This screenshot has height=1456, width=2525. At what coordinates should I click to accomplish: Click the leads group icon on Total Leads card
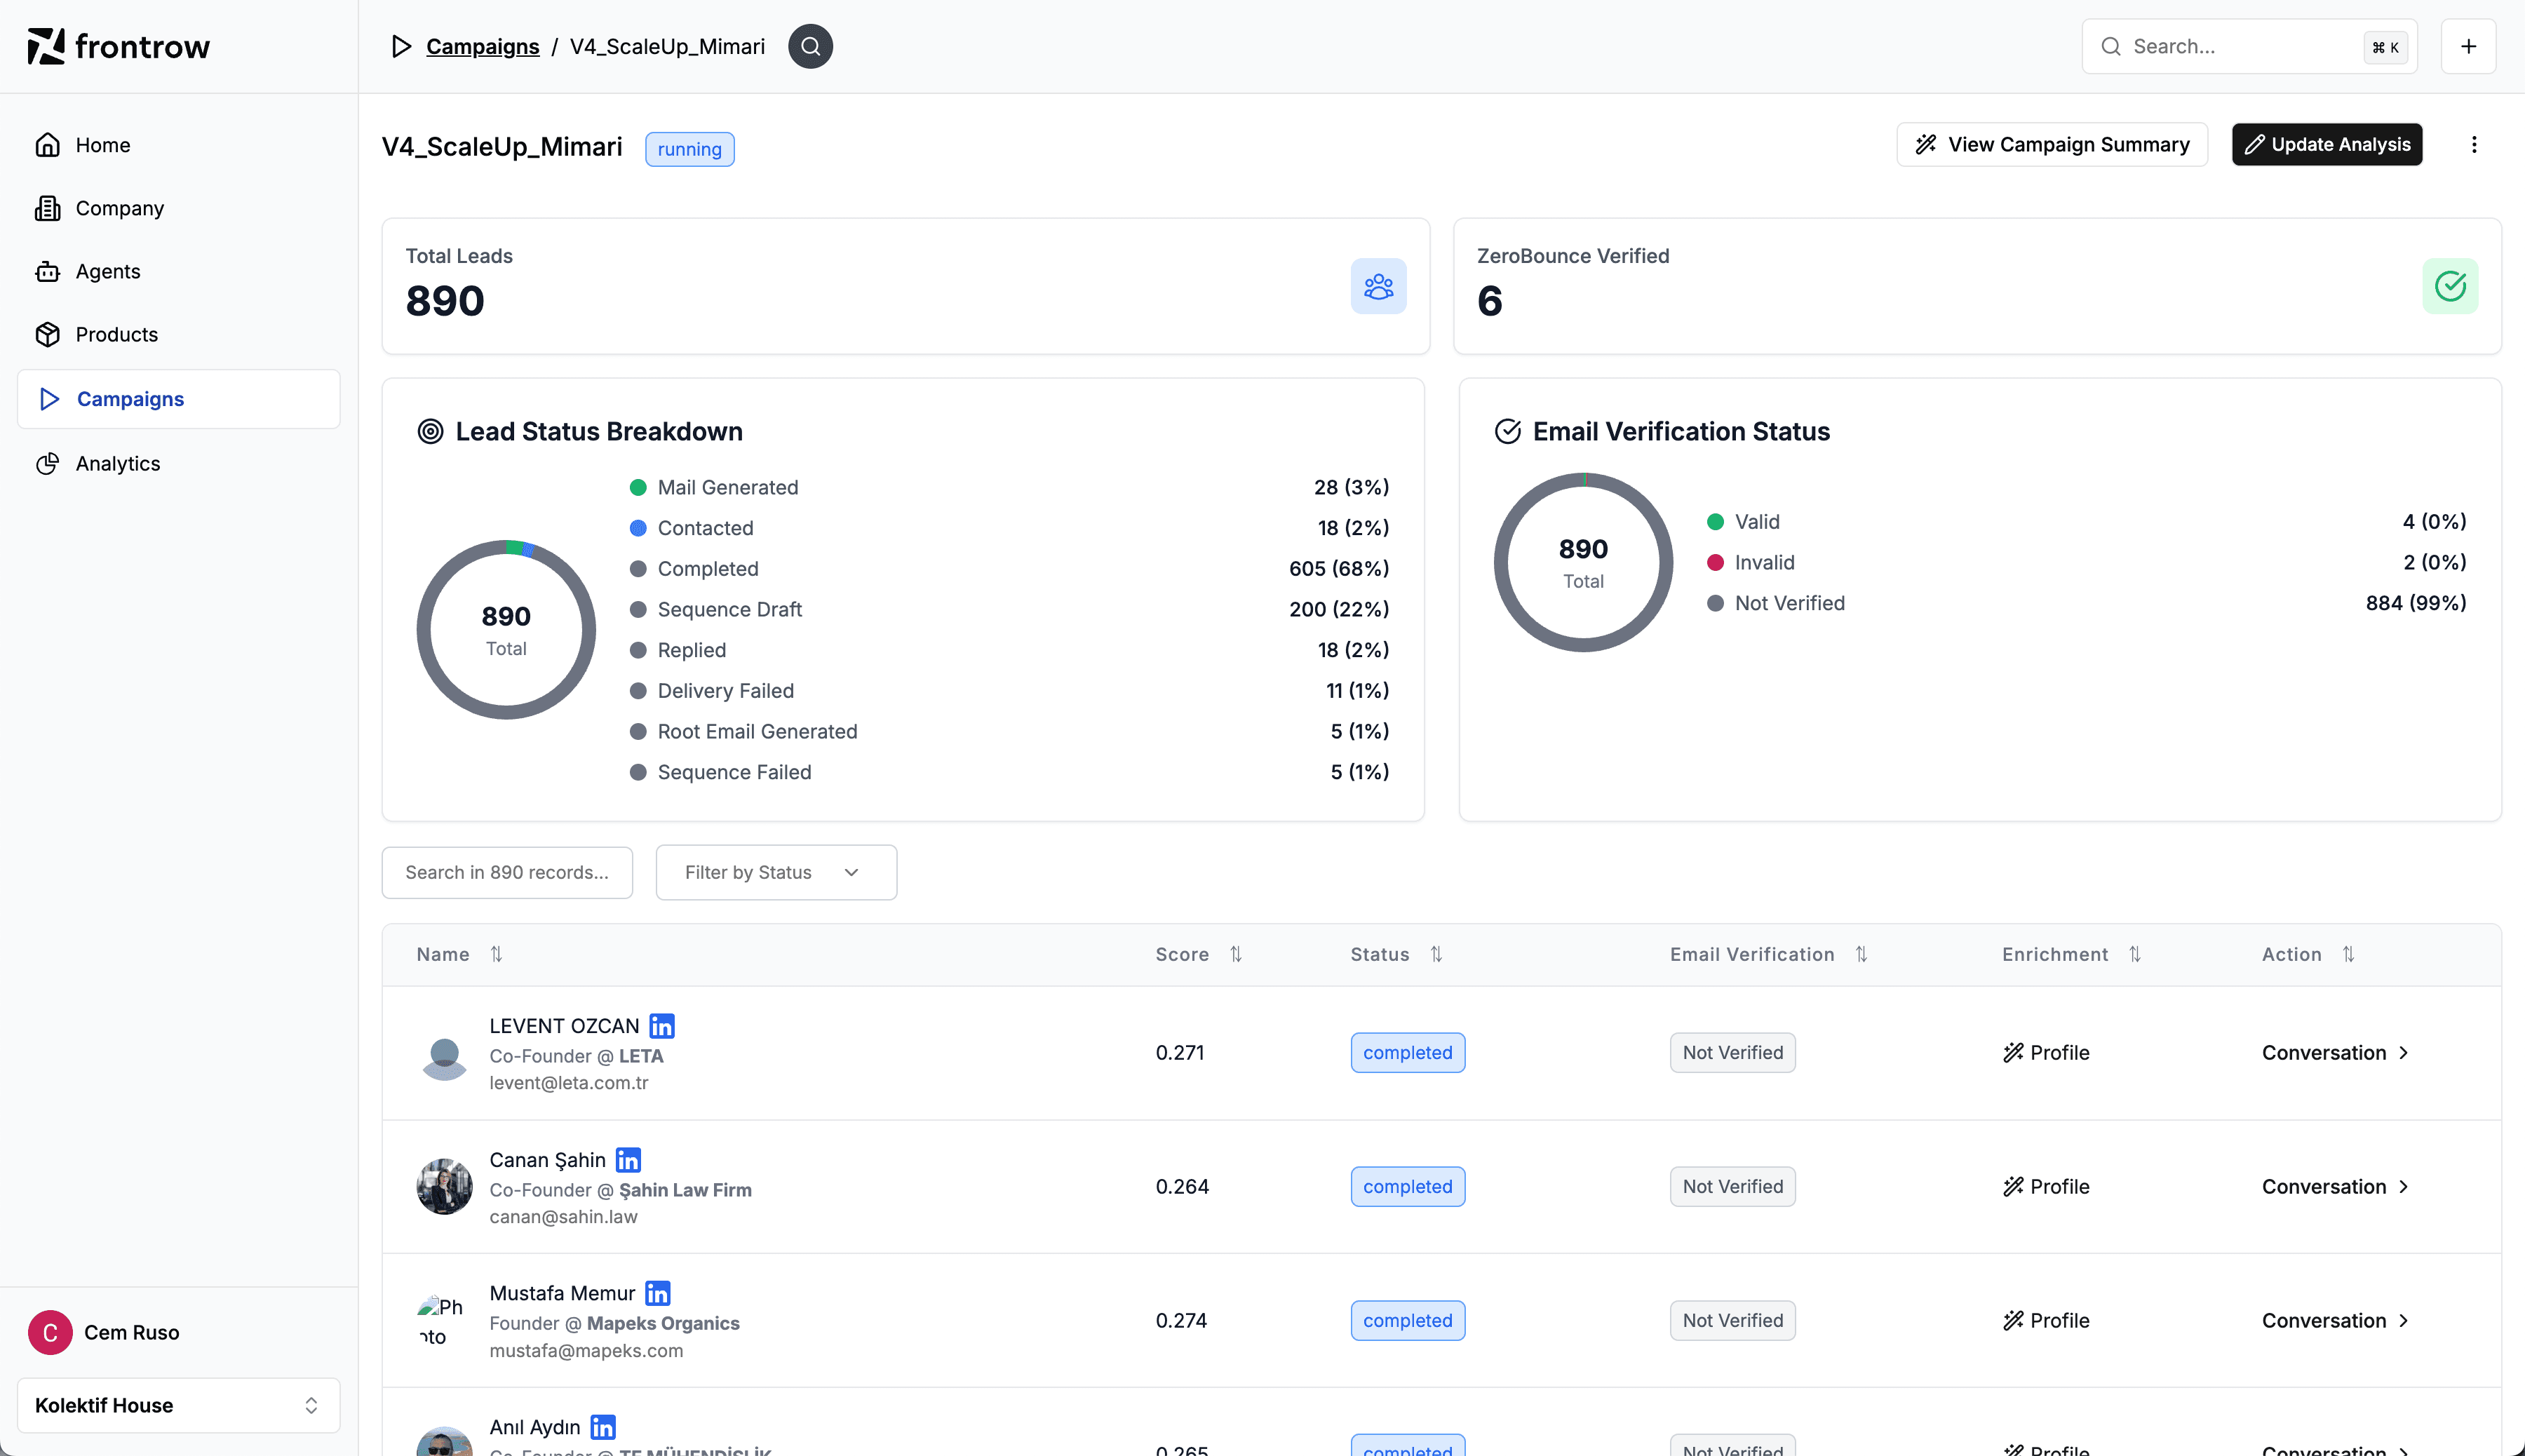1379,286
